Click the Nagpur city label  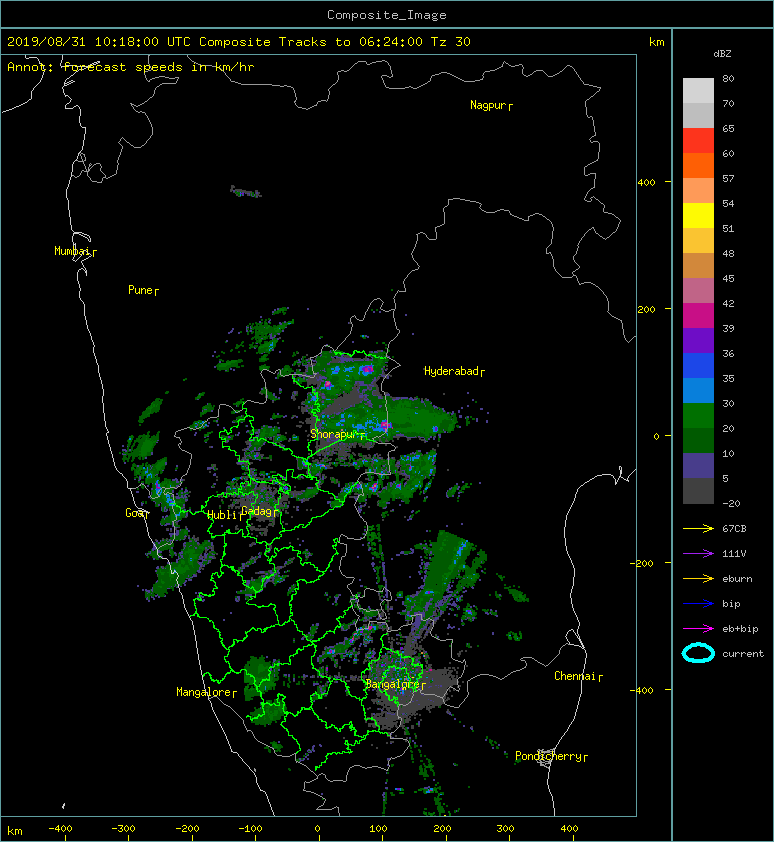[491, 105]
